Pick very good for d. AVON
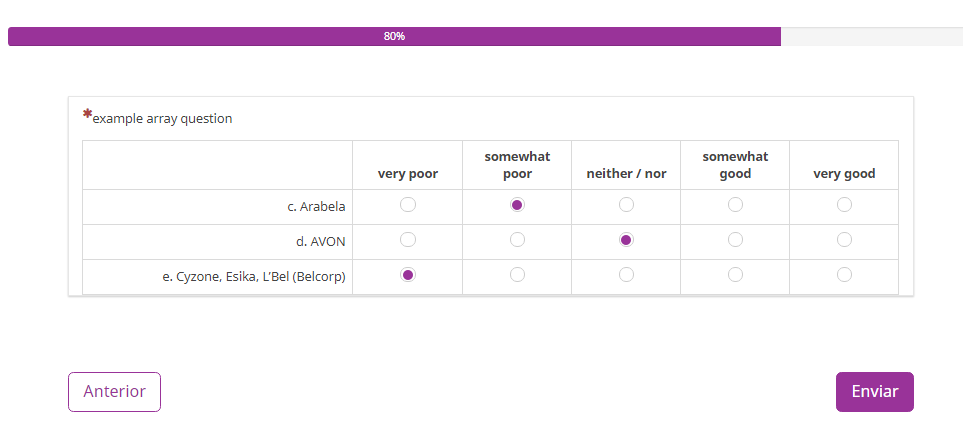Image resolution: width=963 pixels, height=436 pixels. point(844,239)
